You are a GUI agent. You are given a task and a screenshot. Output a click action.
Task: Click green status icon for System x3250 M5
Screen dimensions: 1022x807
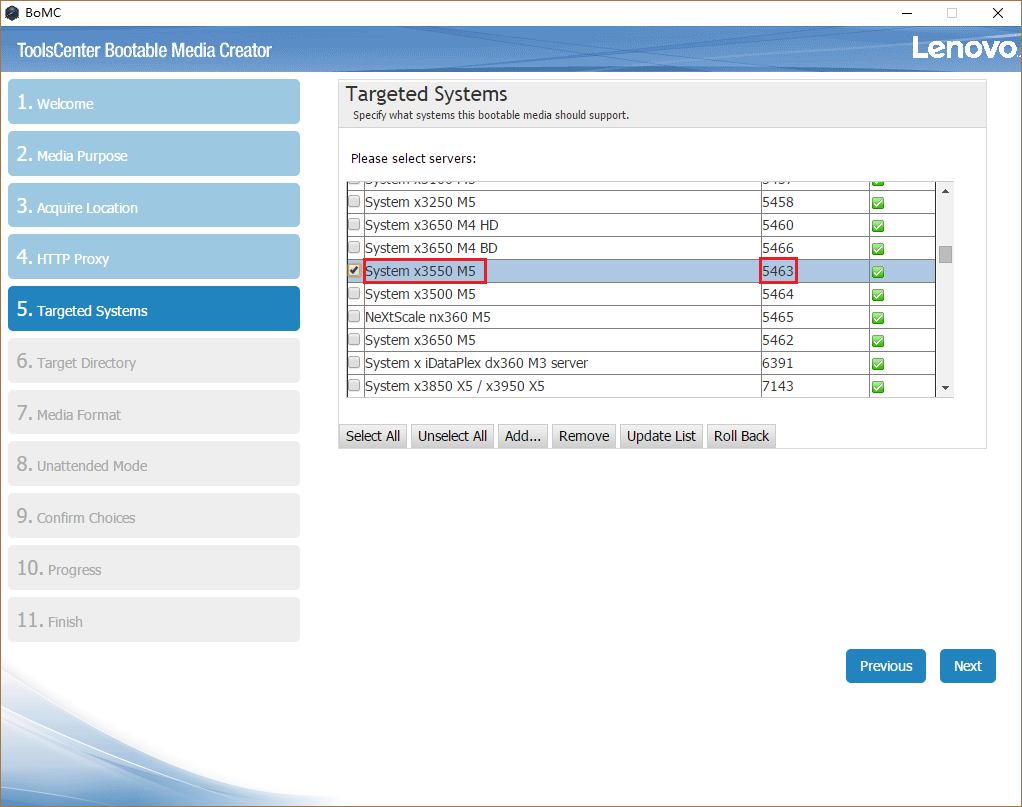click(x=878, y=203)
